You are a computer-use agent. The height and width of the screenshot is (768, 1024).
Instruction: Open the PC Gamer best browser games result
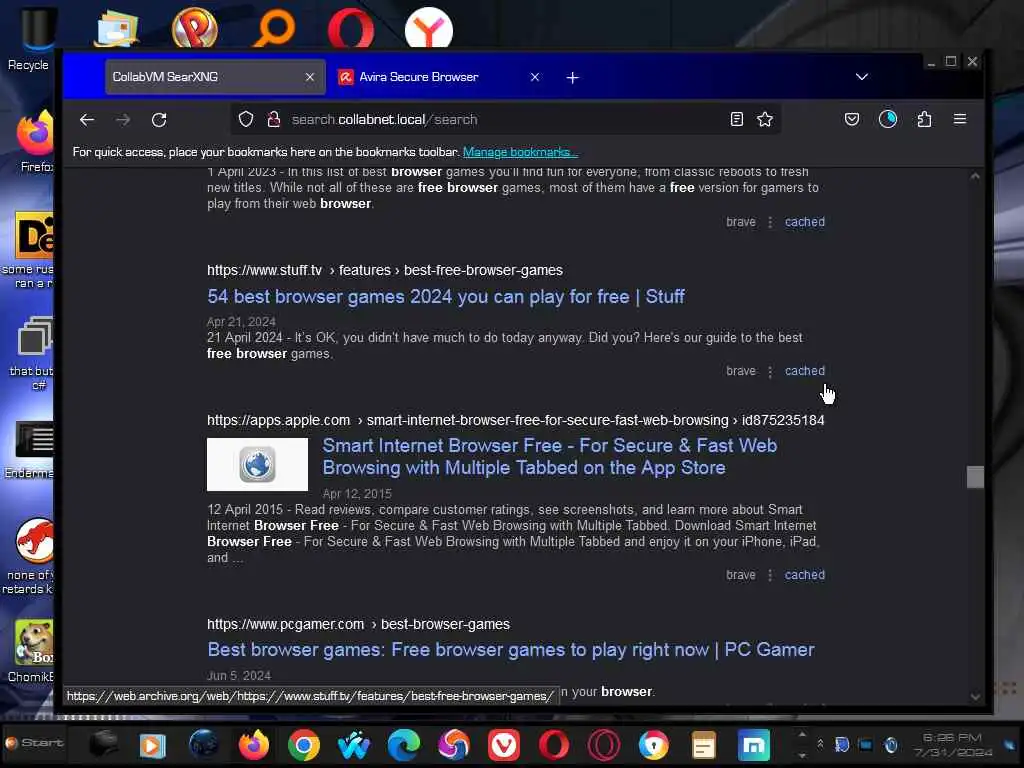tap(511, 650)
